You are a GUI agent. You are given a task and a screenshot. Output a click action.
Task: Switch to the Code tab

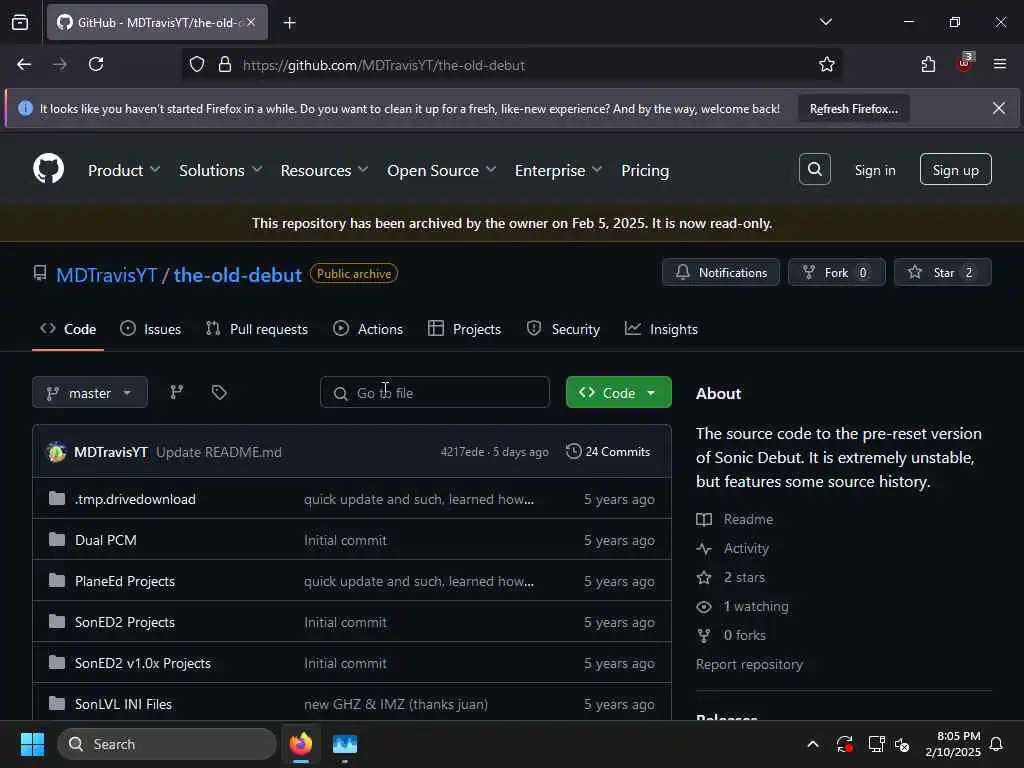[68, 329]
